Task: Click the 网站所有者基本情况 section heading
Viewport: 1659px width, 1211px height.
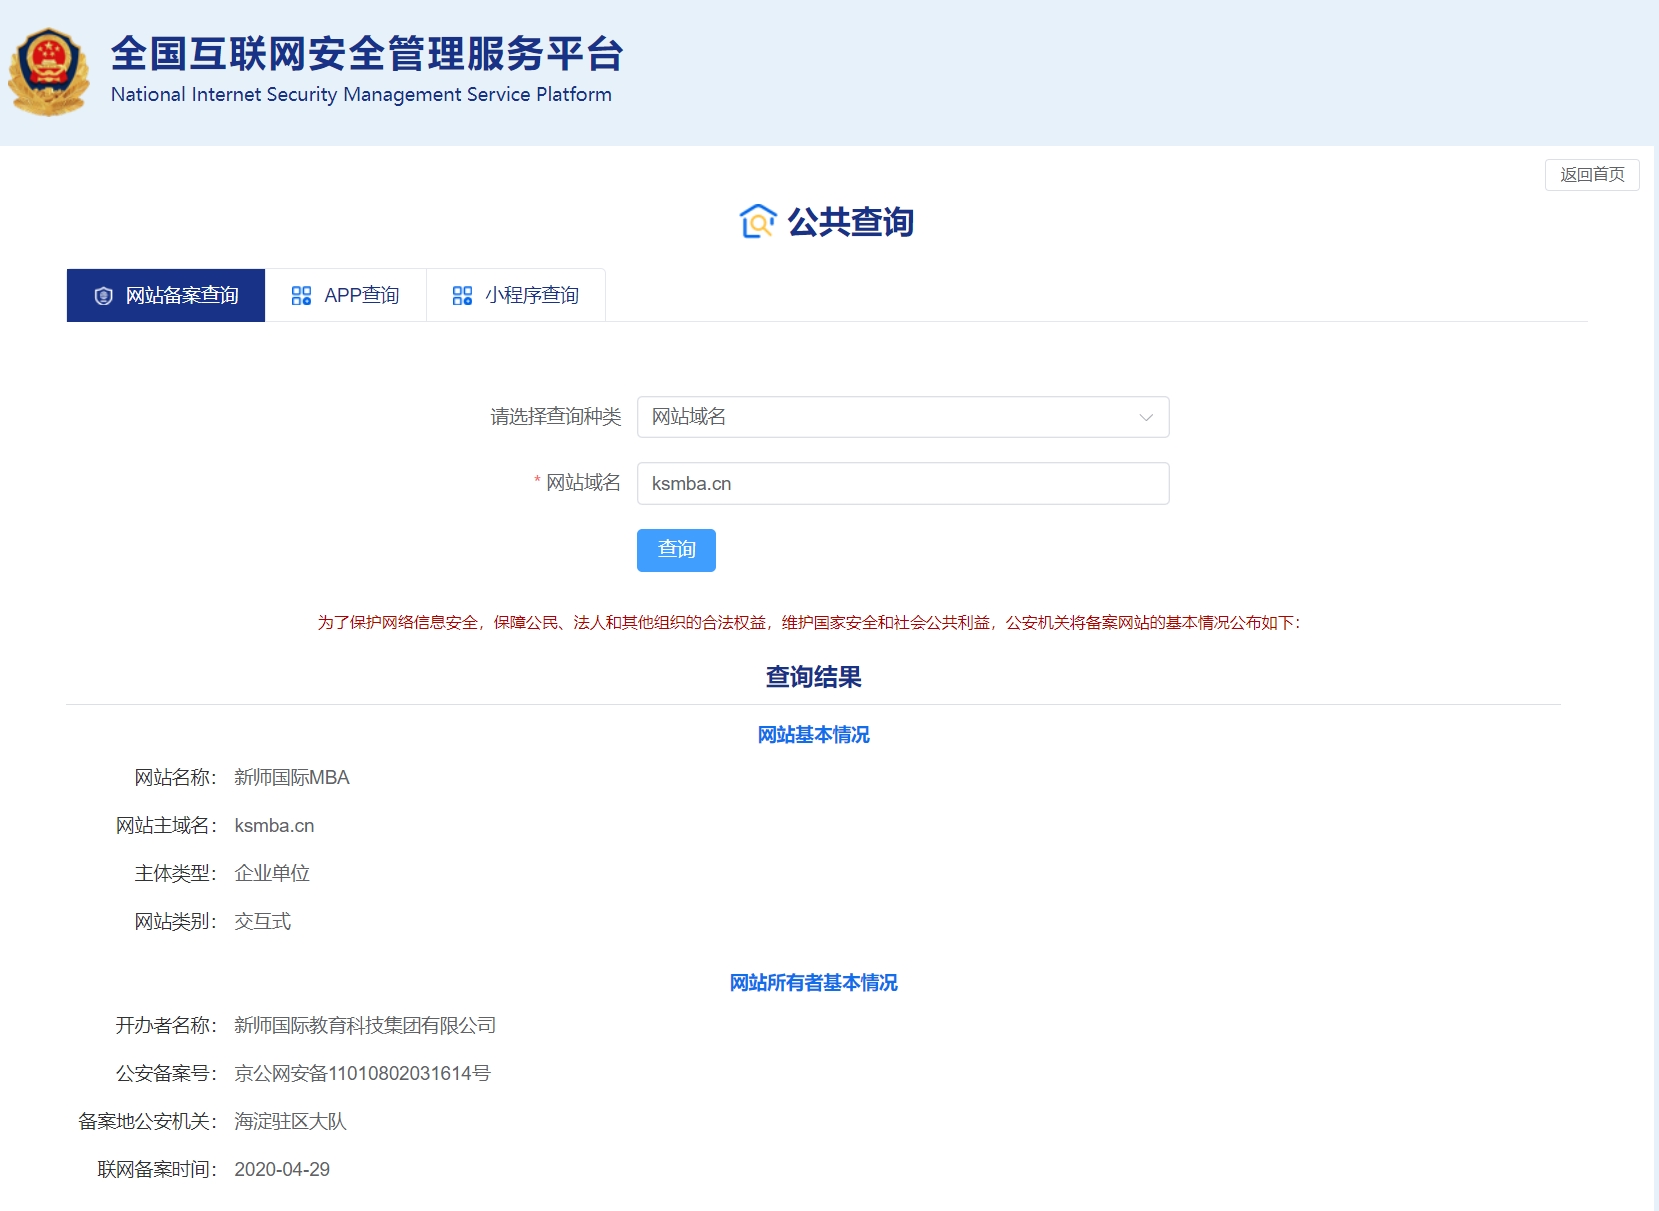Action: pos(813,983)
